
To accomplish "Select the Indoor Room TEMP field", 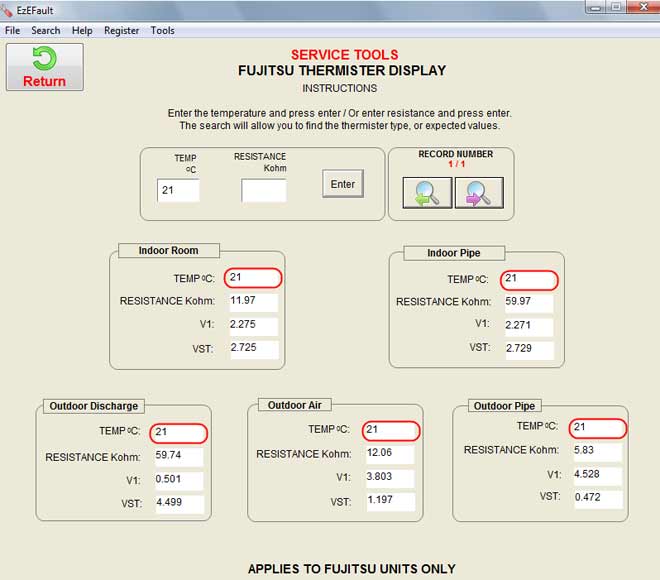I will coord(254,277).
